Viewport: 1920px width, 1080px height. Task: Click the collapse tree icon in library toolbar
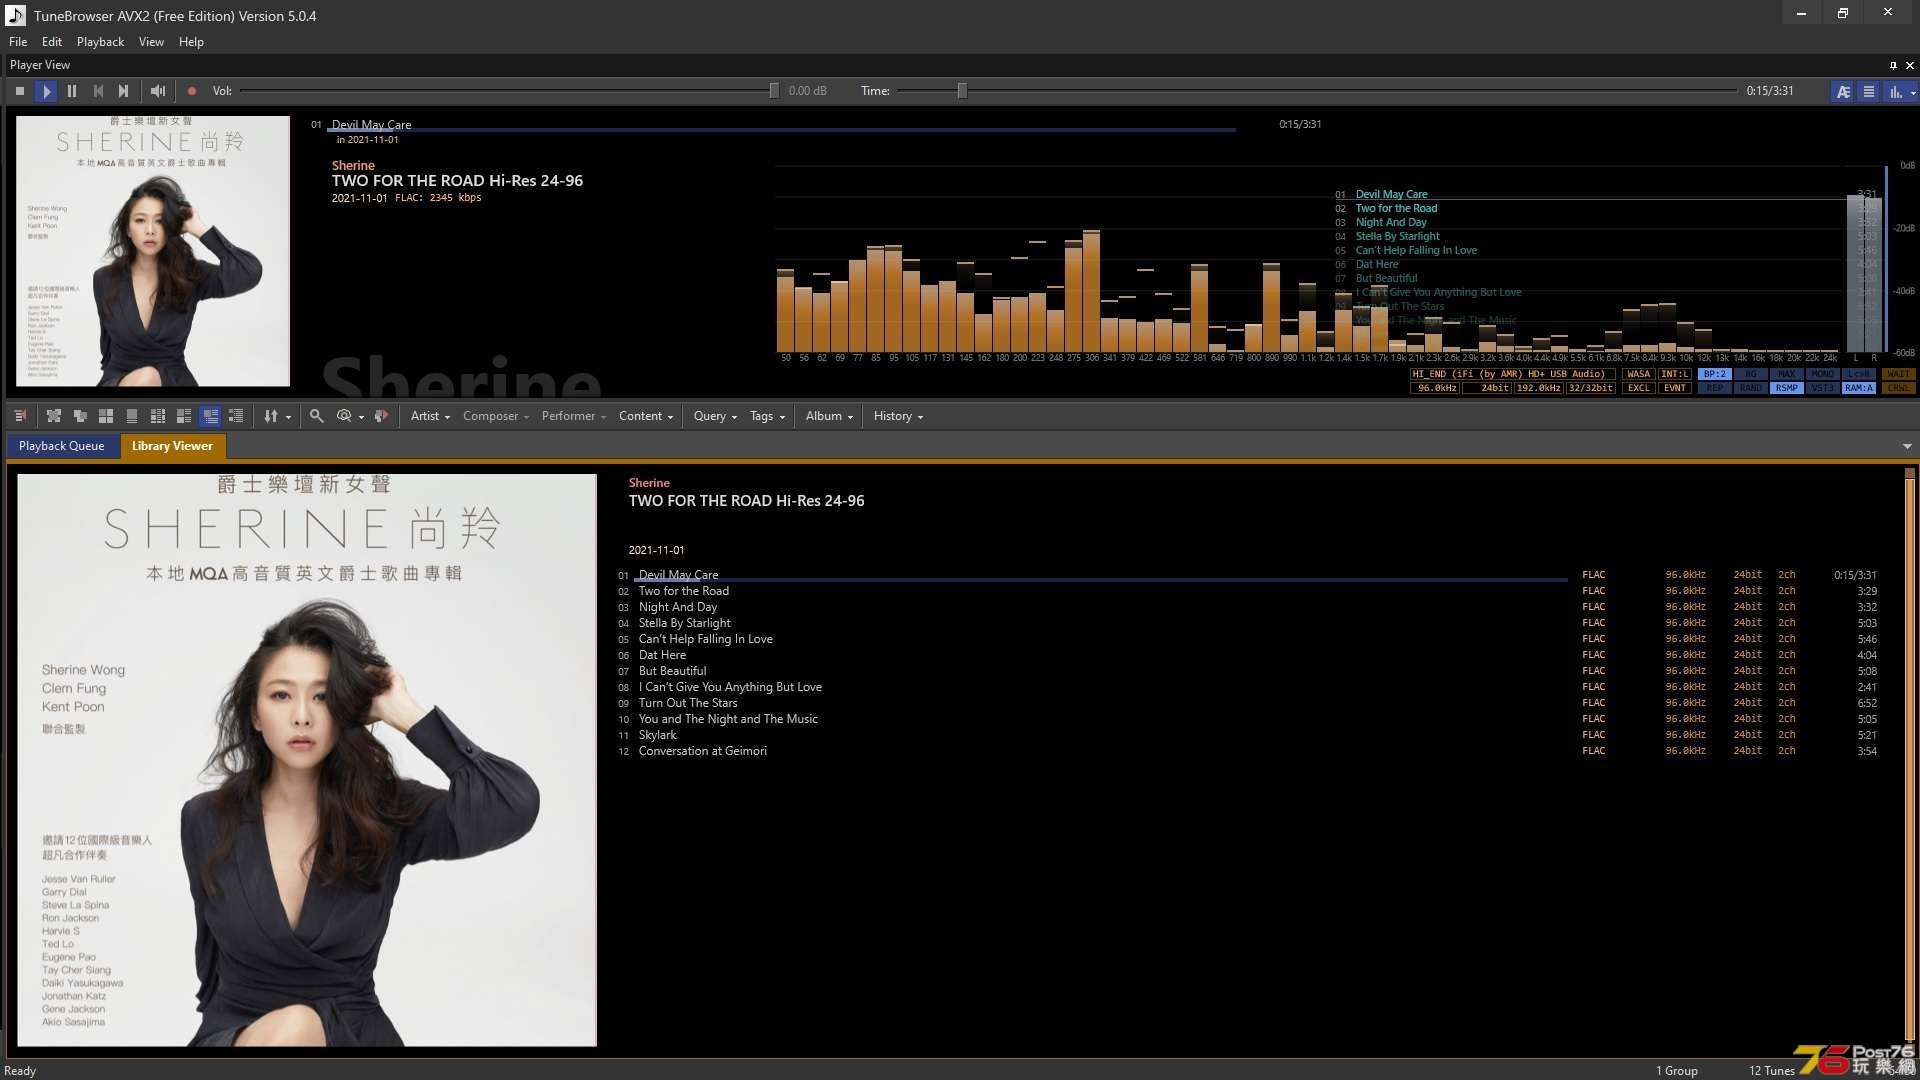(80, 416)
